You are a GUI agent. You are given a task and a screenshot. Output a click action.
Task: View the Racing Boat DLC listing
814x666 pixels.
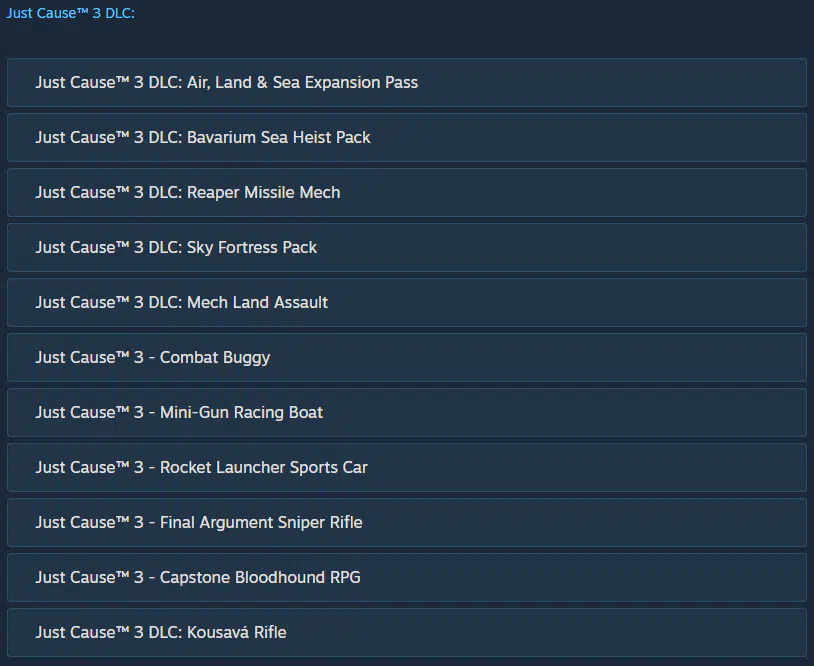[x=179, y=412]
